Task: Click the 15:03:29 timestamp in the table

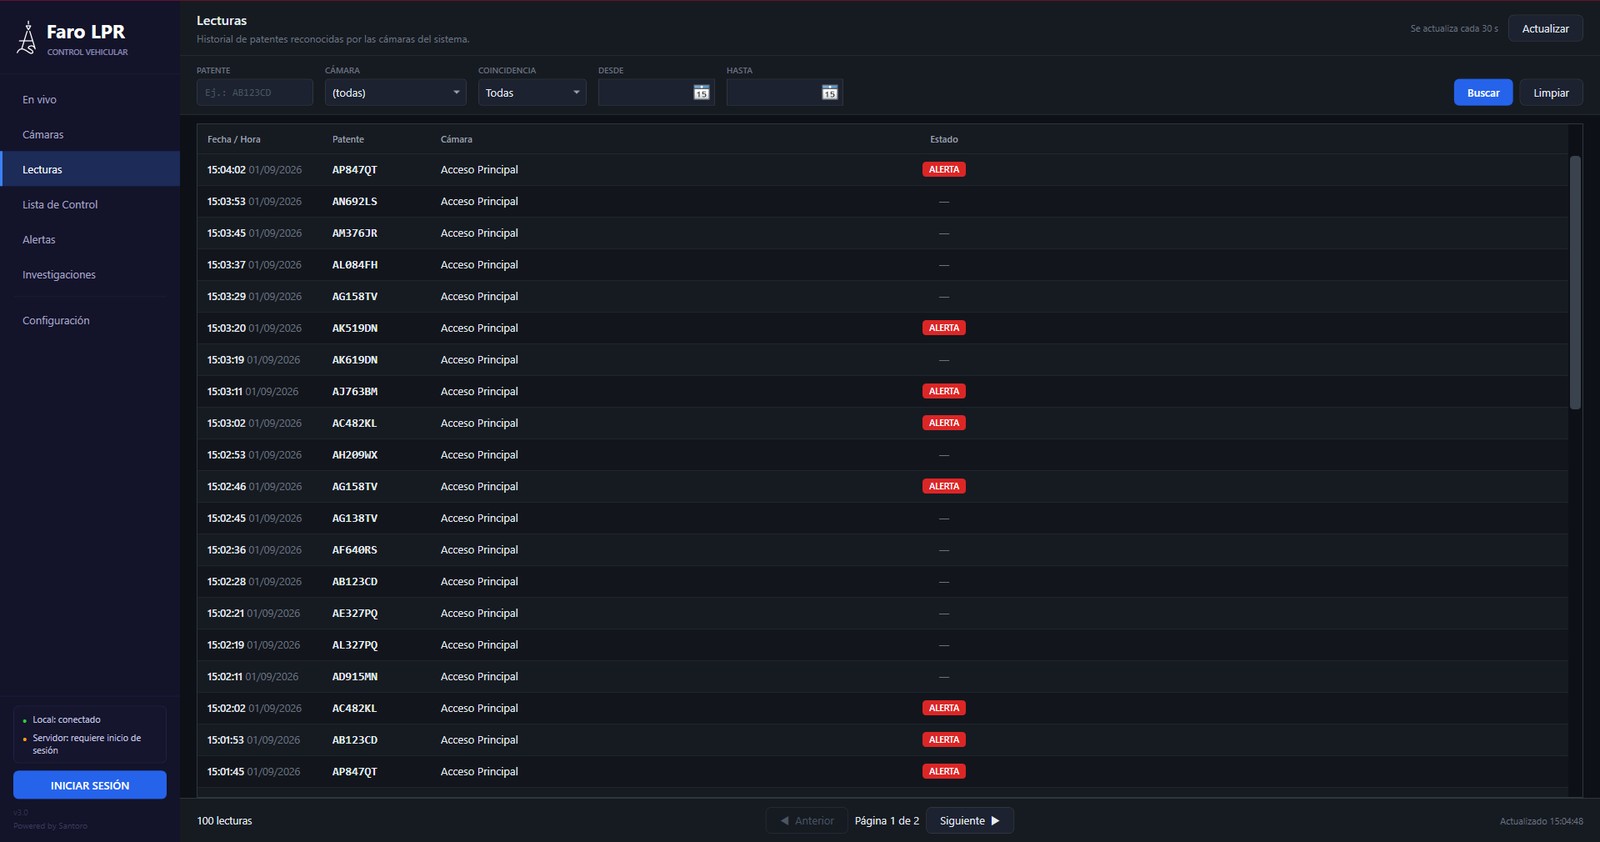Action: (x=226, y=297)
